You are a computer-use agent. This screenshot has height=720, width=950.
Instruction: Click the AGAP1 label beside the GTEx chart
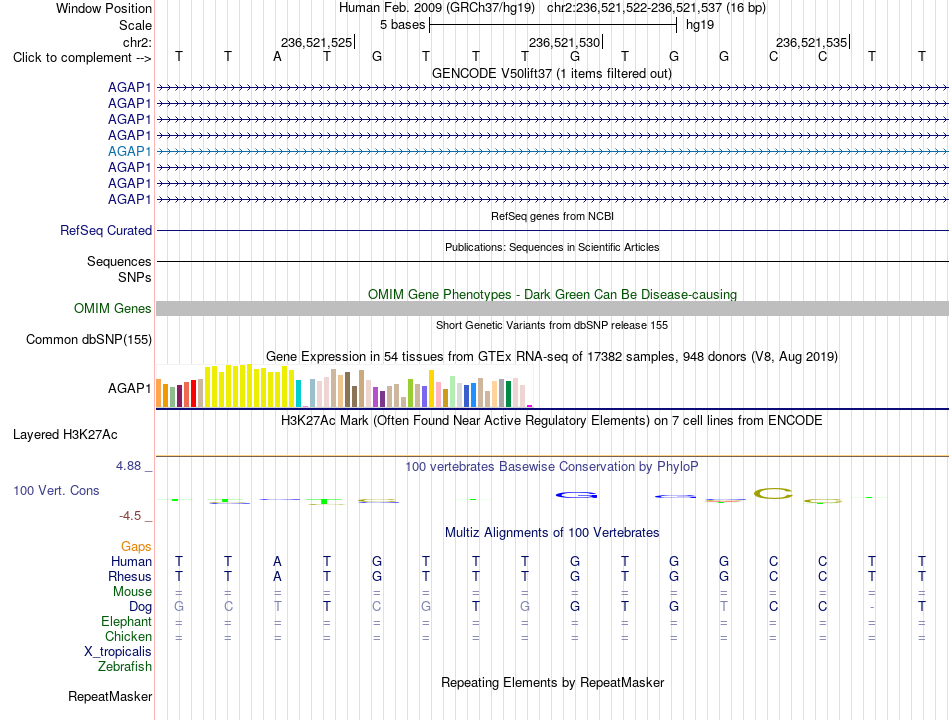(130, 388)
